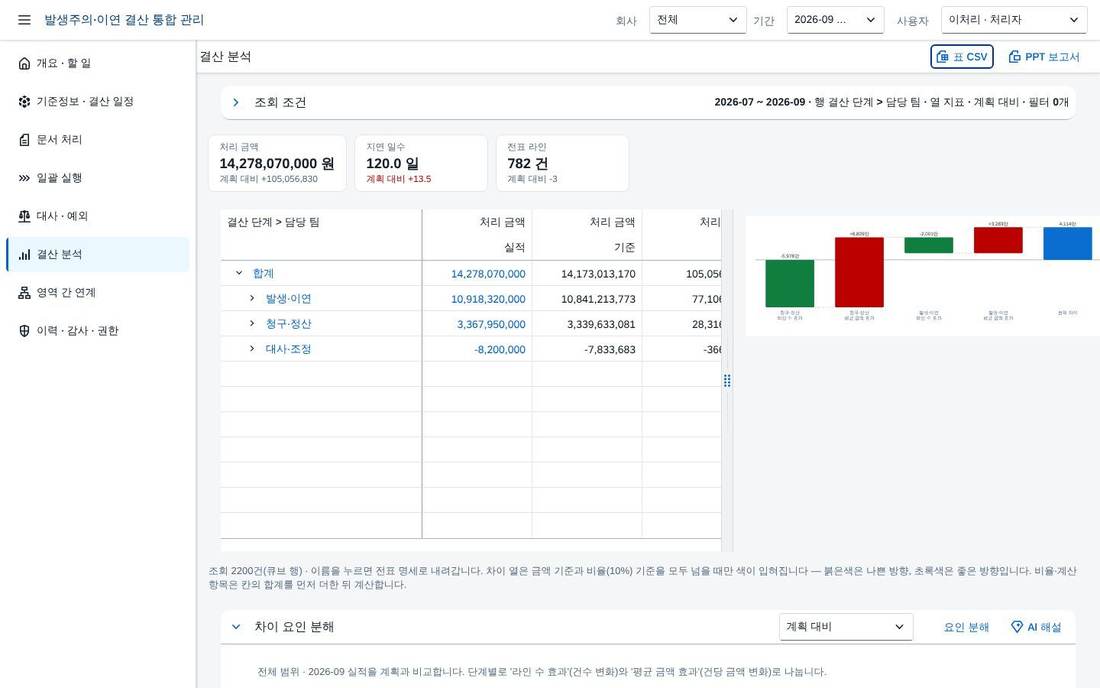Open the 대사·조정 amount -8,200,000 link

coord(499,349)
